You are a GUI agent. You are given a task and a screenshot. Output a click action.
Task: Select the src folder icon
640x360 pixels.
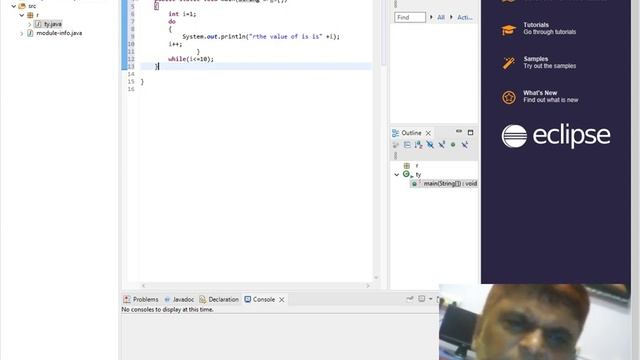[22, 6]
